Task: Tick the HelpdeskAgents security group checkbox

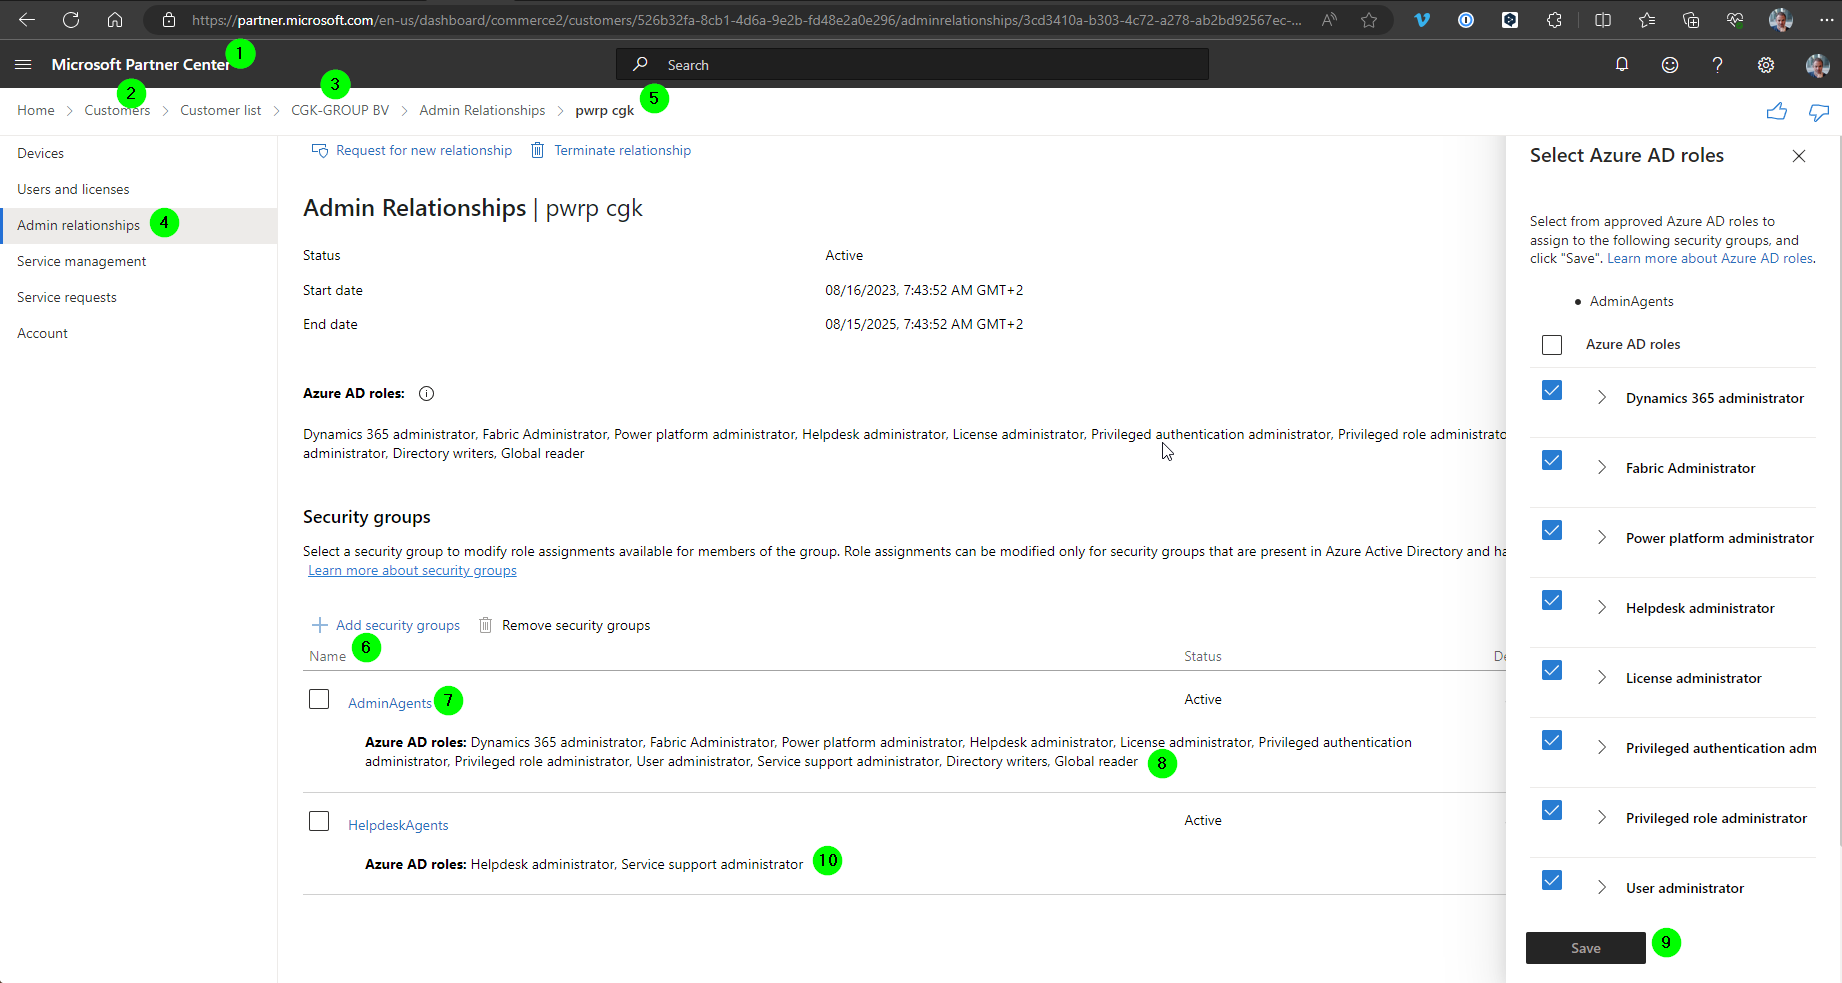Action: (x=319, y=821)
